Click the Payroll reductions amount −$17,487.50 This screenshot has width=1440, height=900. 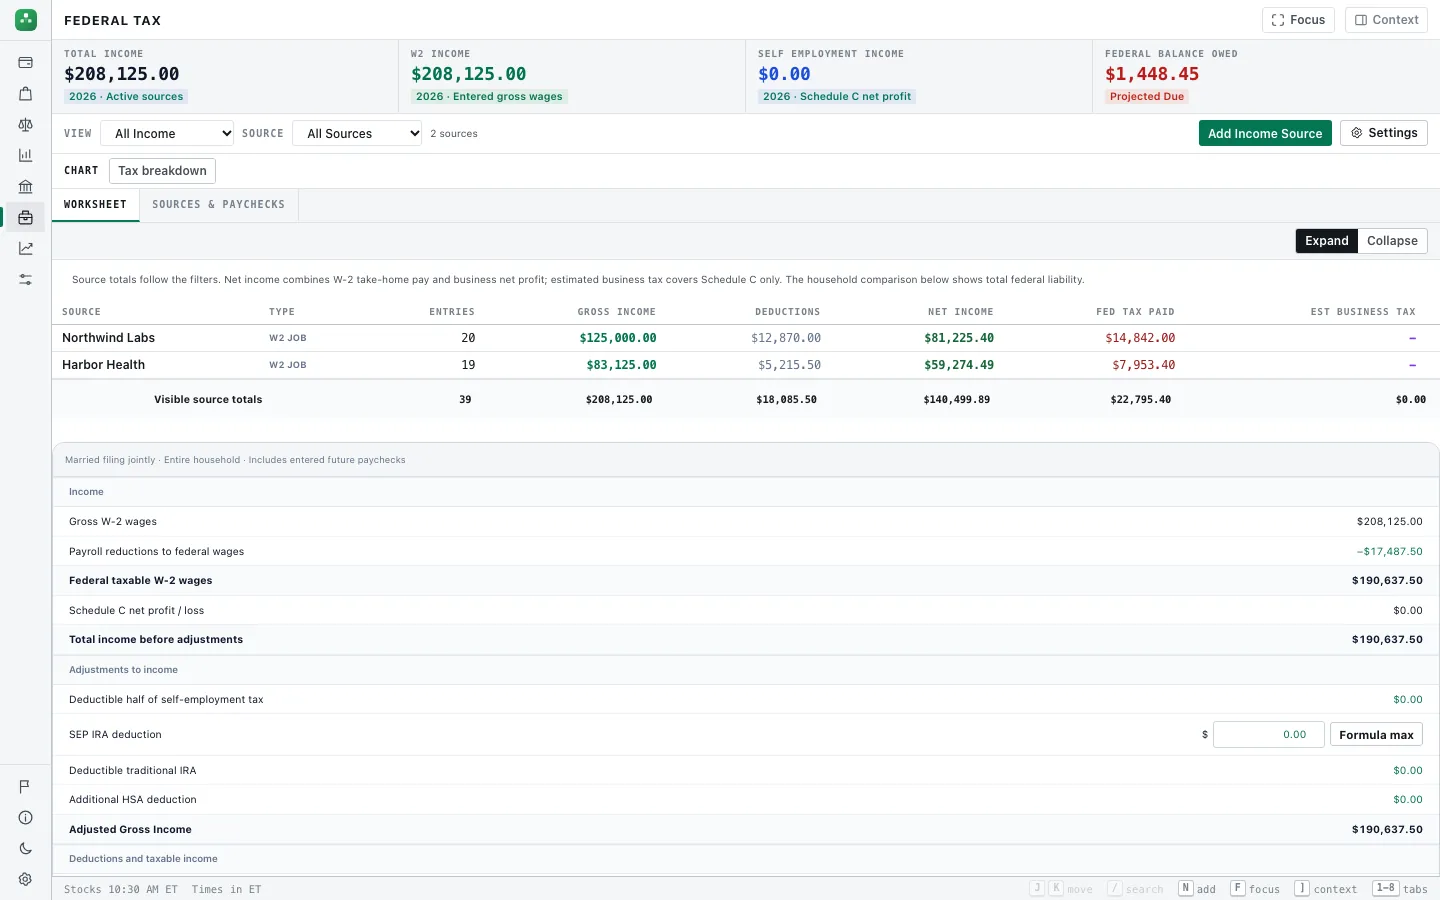tap(1389, 552)
